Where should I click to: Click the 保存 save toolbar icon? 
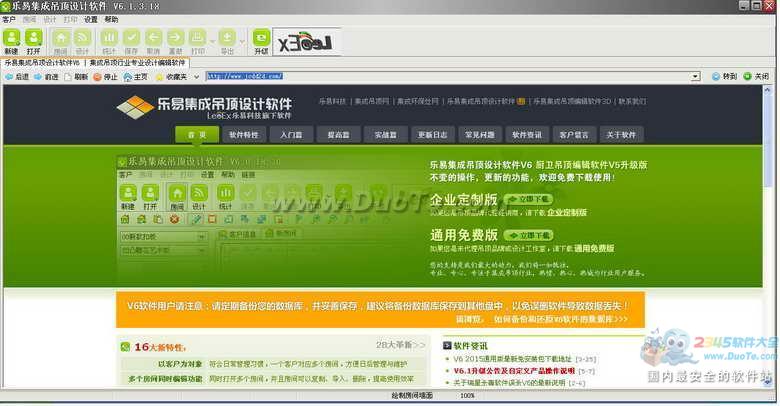[131, 42]
